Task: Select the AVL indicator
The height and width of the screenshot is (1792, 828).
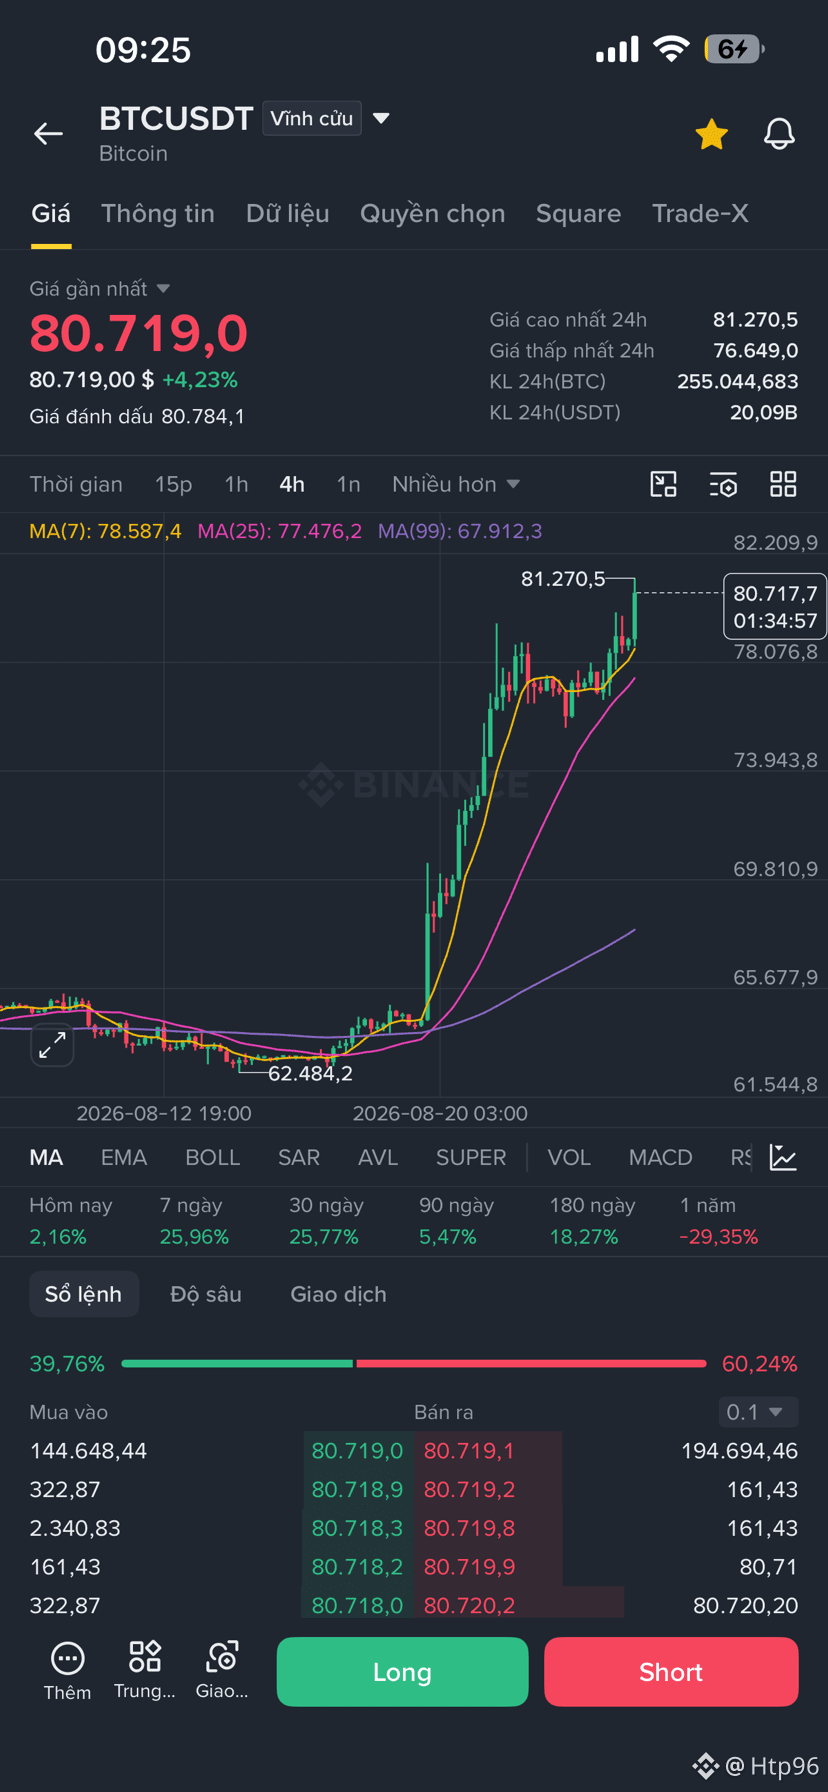Action: tap(378, 1157)
